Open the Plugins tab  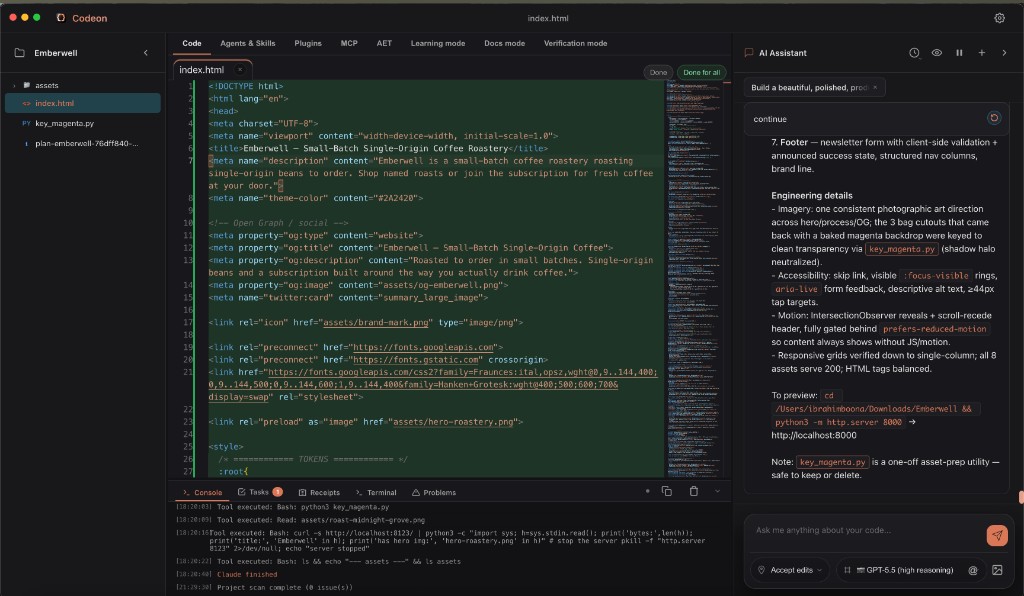[308, 43]
